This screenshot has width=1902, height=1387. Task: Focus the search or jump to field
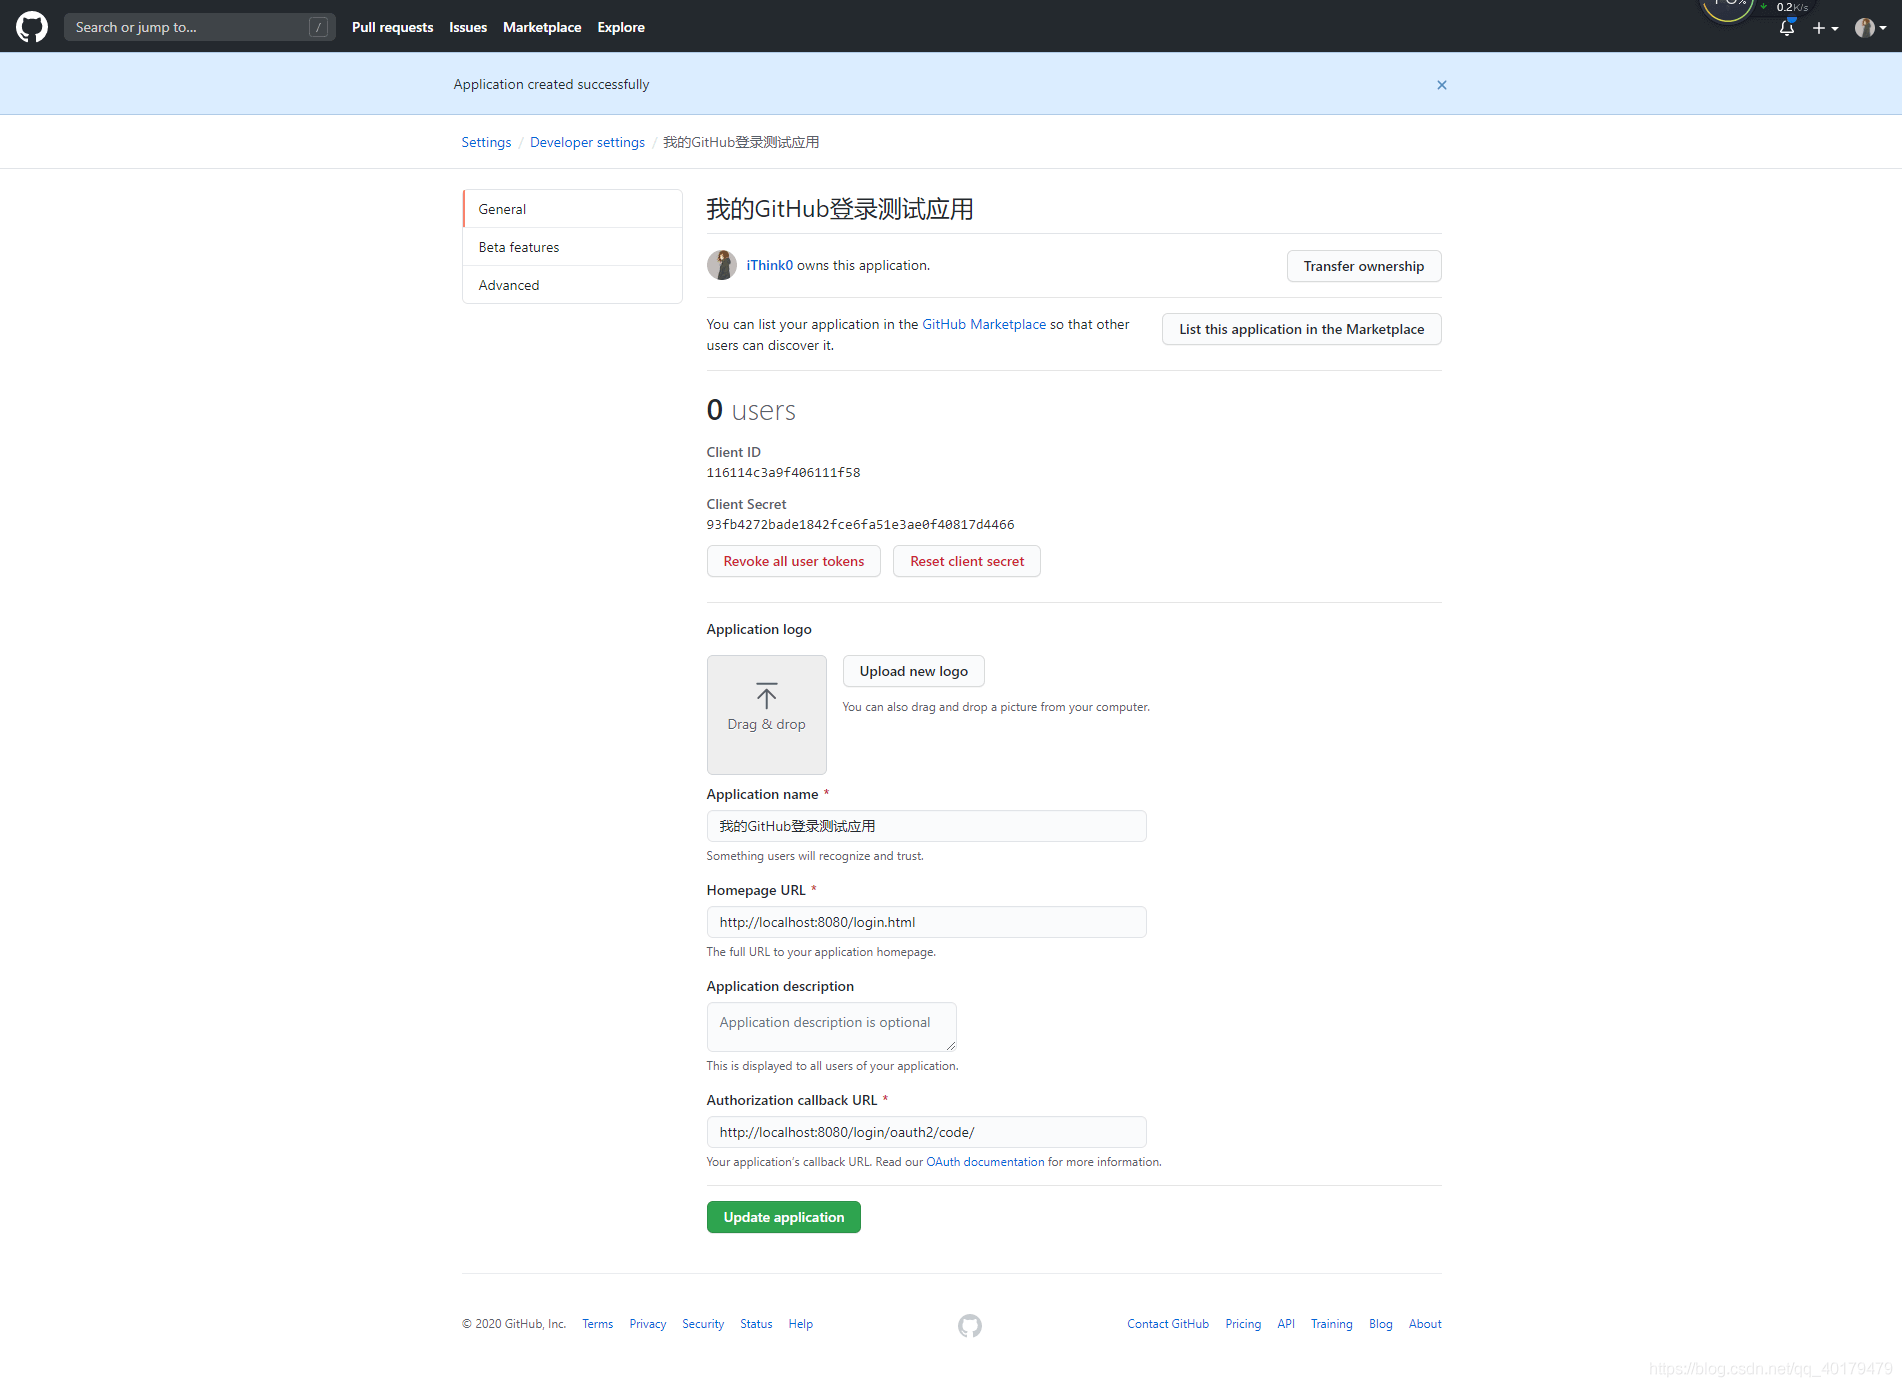coord(200,27)
